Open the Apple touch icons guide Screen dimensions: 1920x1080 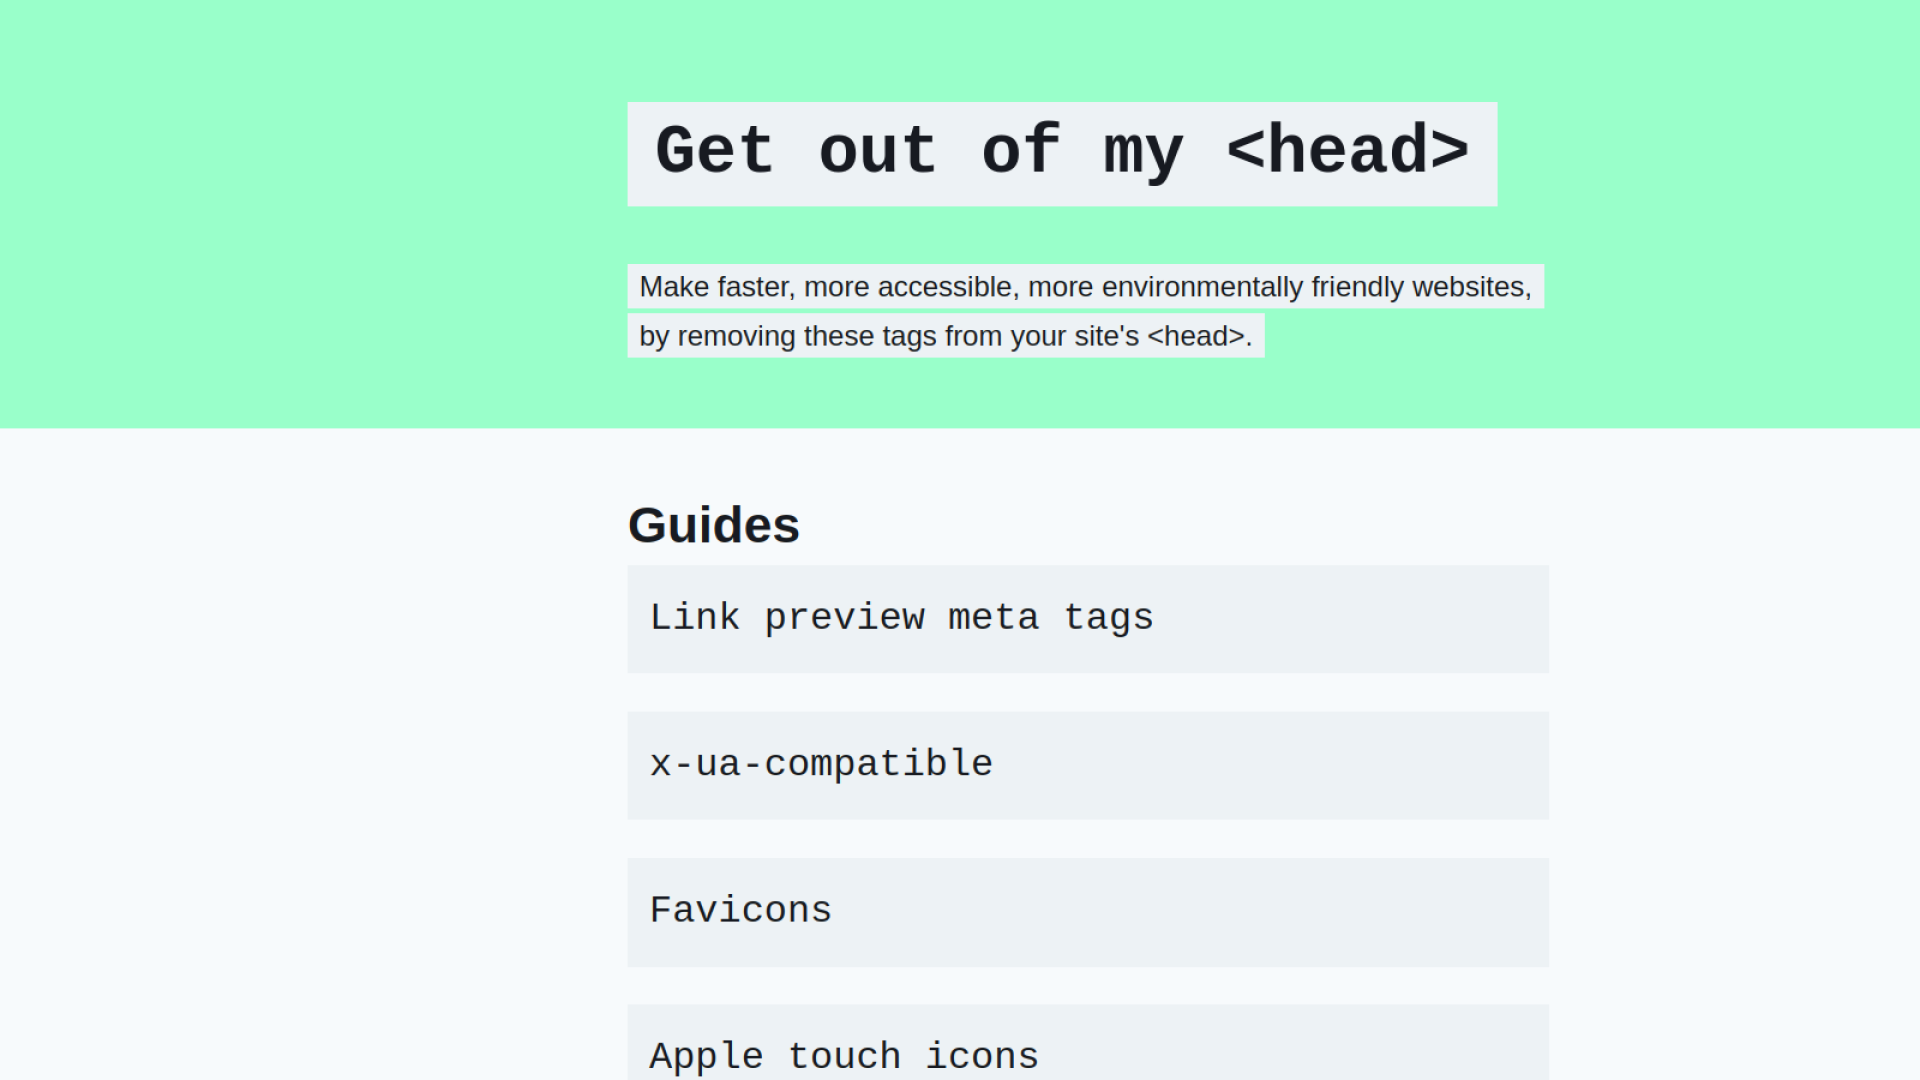pyautogui.click(x=843, y=1055)
